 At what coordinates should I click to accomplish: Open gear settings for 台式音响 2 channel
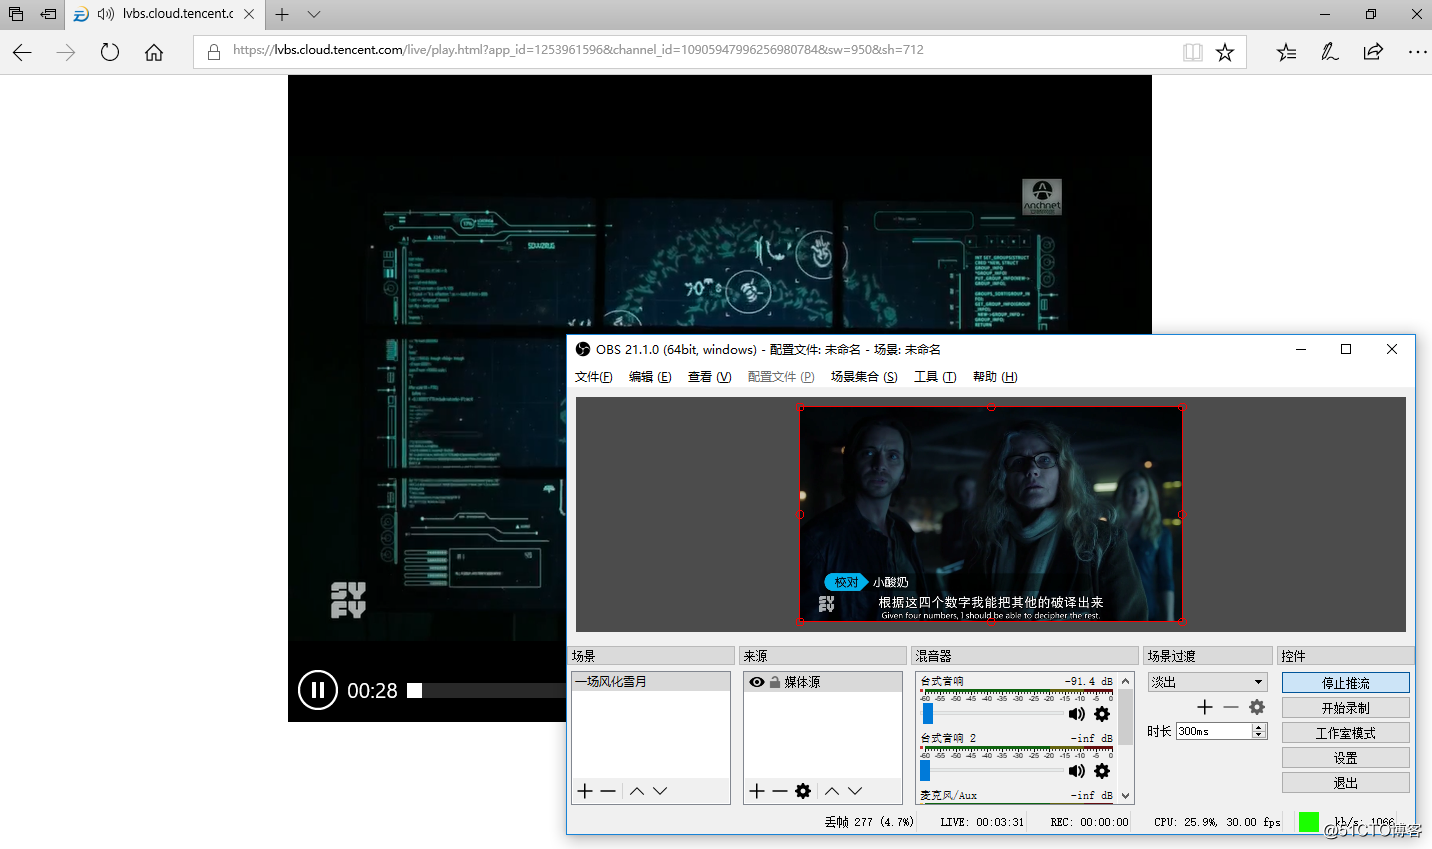coord(1102,771)
